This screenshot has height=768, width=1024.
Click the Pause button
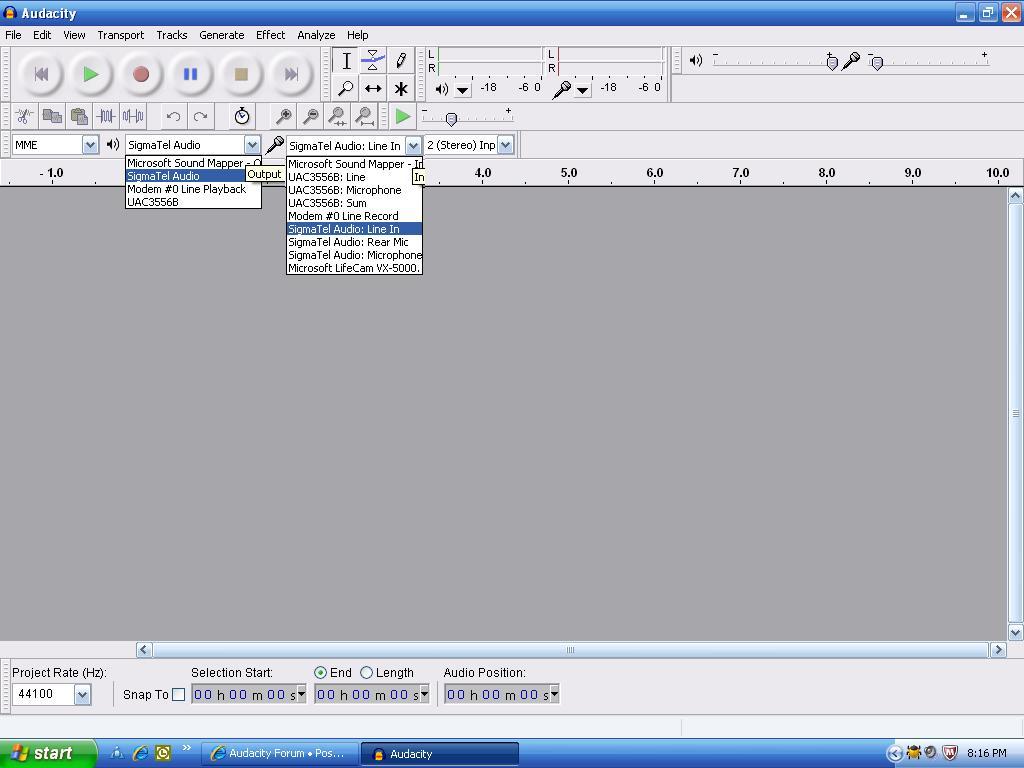coord(190,74)
